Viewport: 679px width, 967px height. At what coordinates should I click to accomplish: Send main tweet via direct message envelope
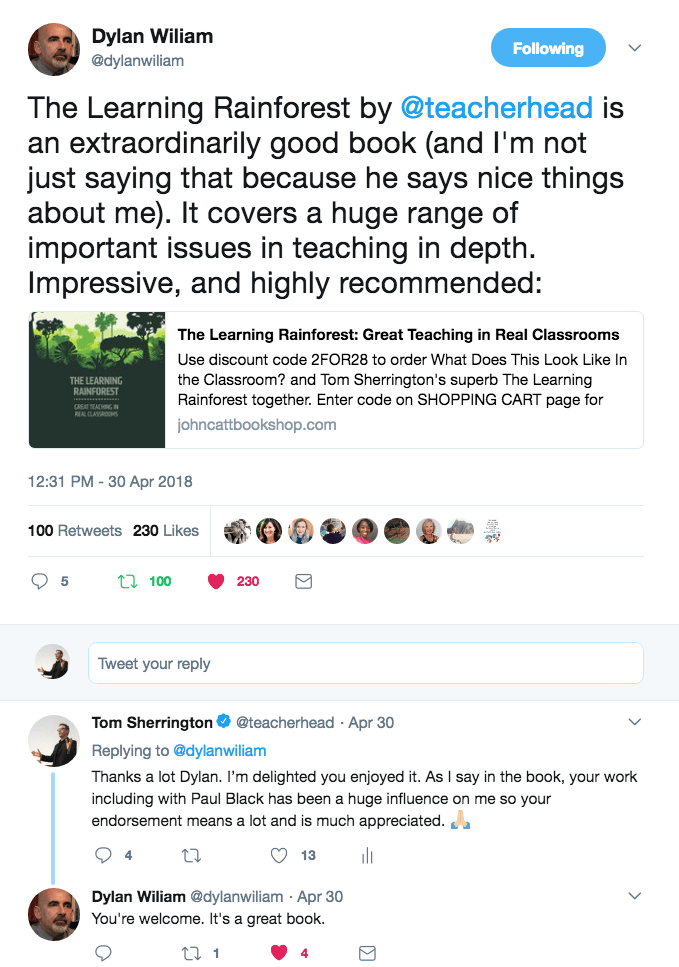(303, 581)
